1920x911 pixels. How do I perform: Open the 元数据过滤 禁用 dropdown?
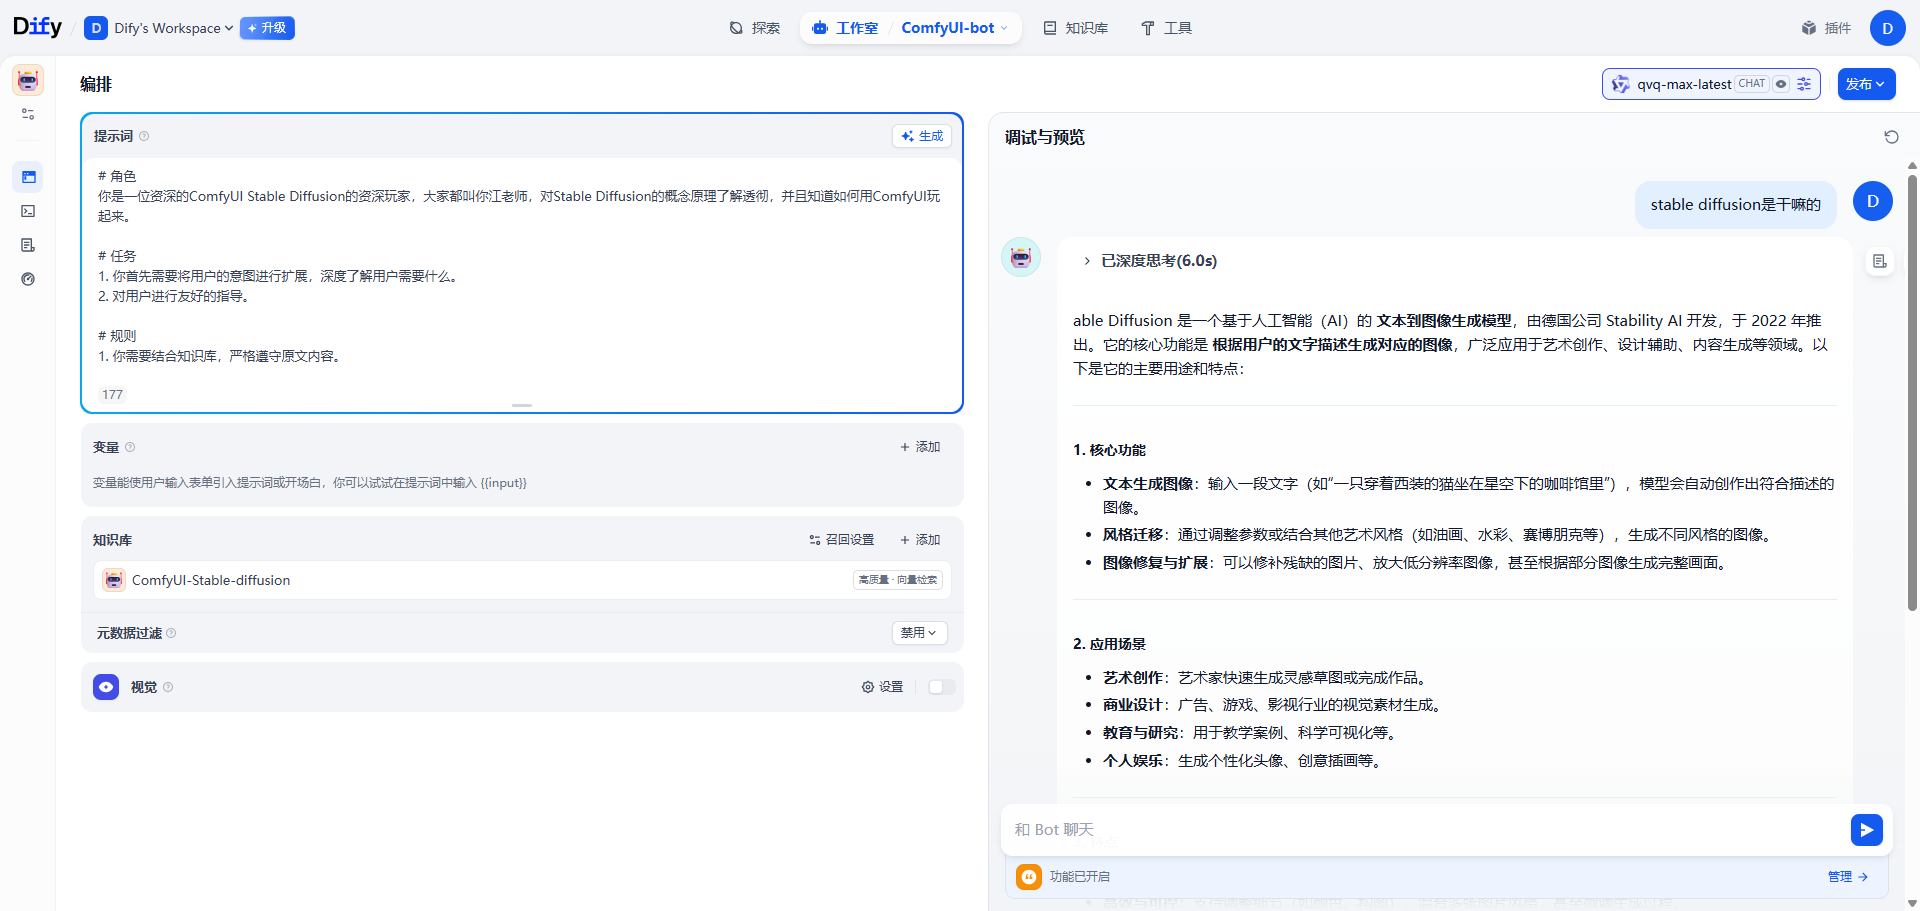tap(918, 632)
